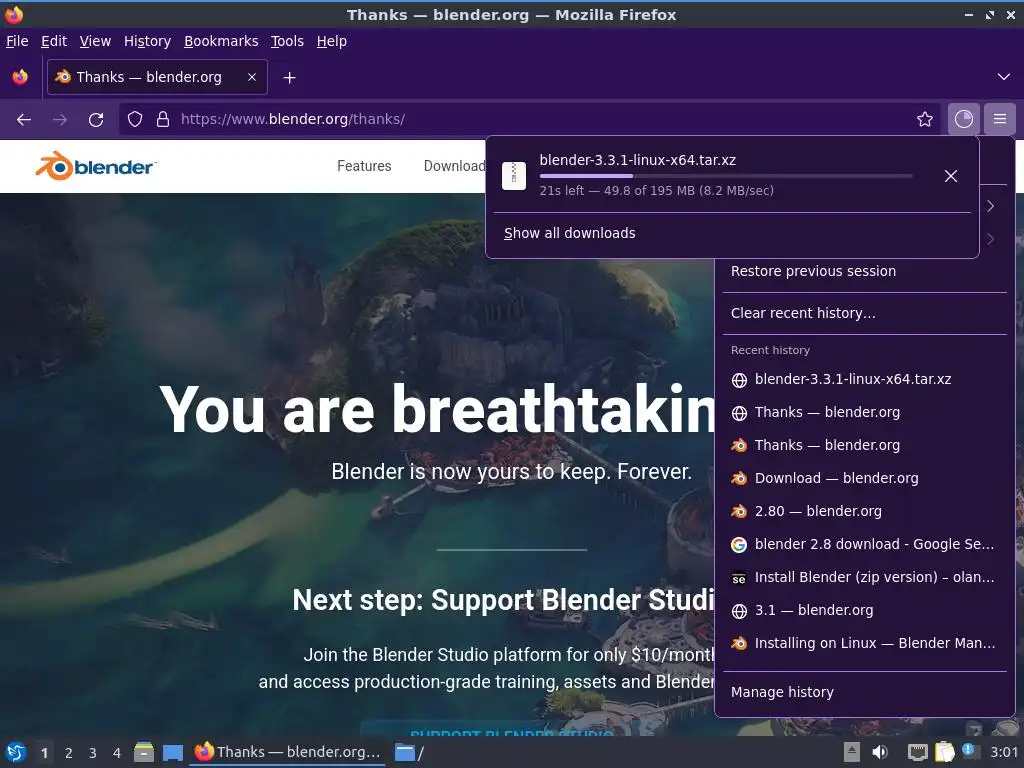The width and height of the screenshot is (1024, 768).
Task: Open the Tools menu
Action: [x=287, y=41]
